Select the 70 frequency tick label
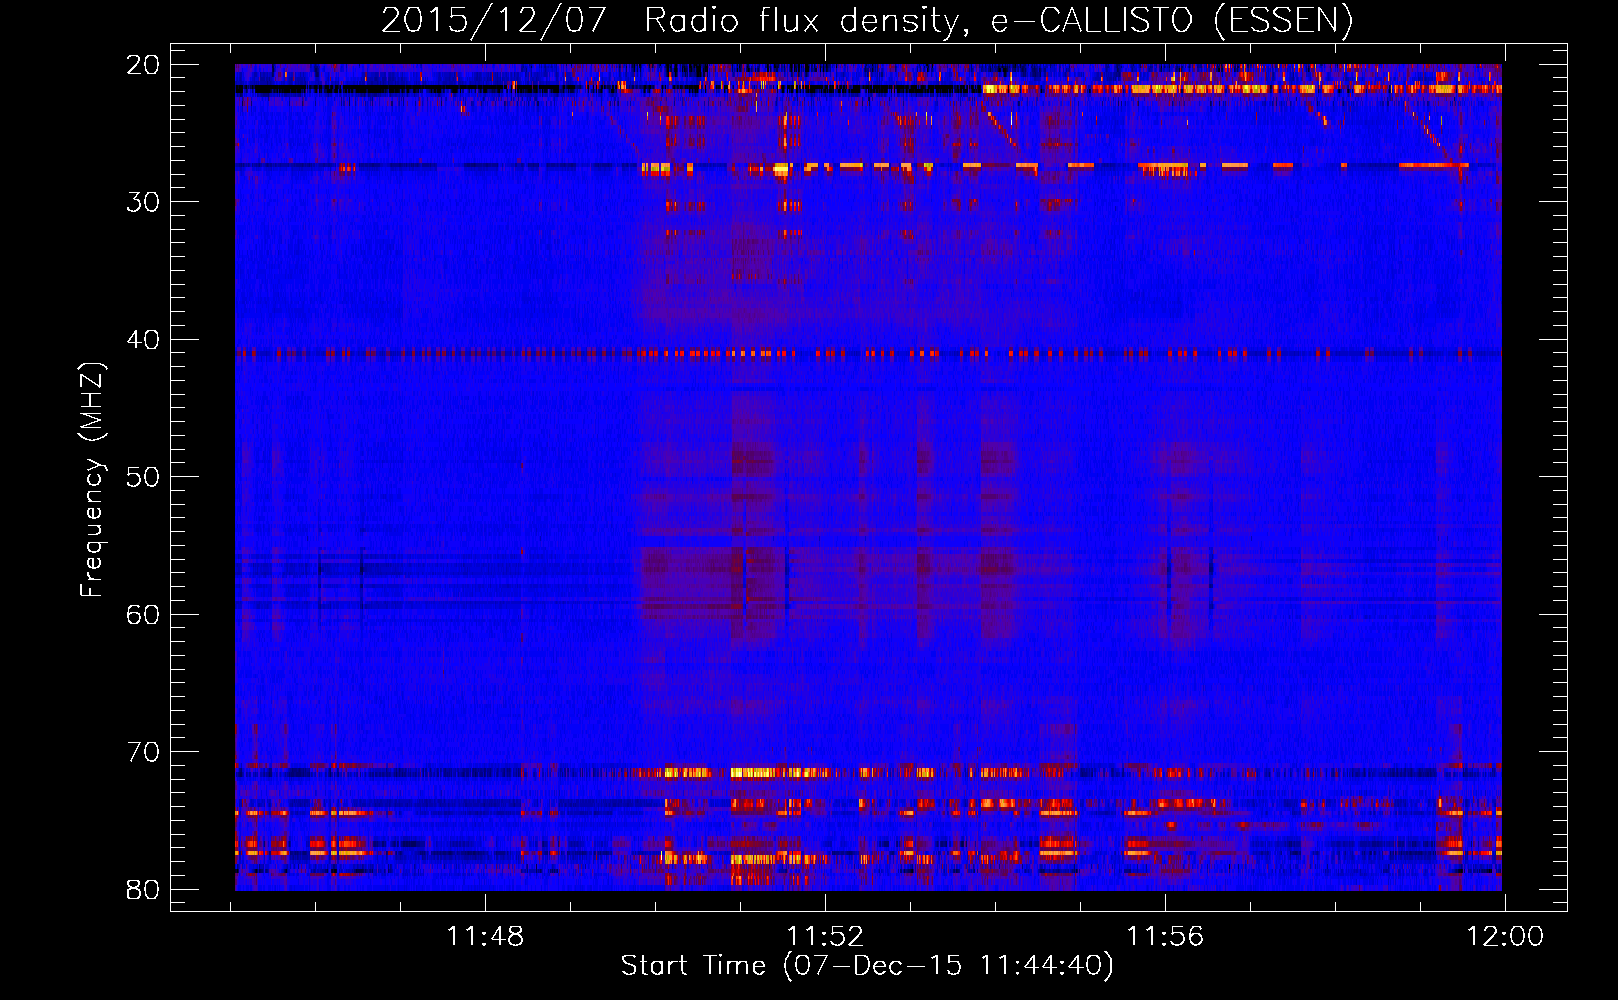Viewport: 1618px width, 1000px height. click(144, 752)
